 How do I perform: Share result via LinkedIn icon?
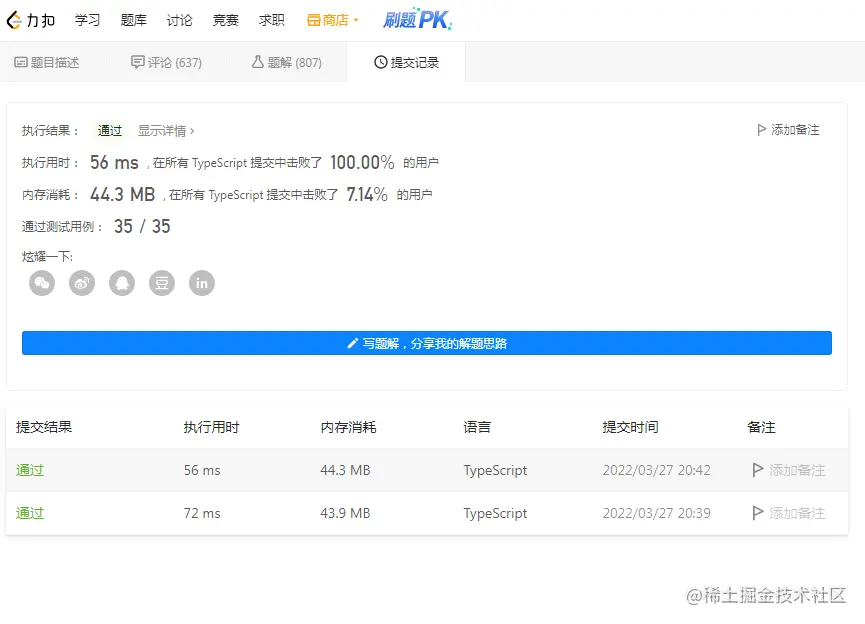tap(202, 283)
